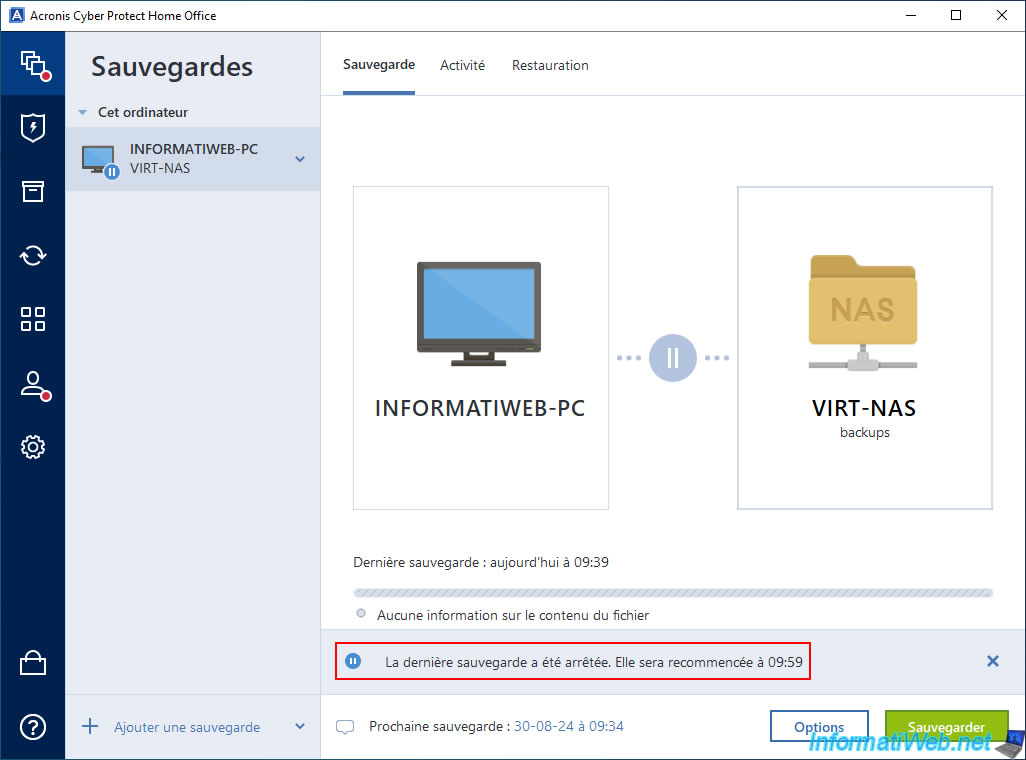Open the Tools grid icon

click(x=33, y=319)
